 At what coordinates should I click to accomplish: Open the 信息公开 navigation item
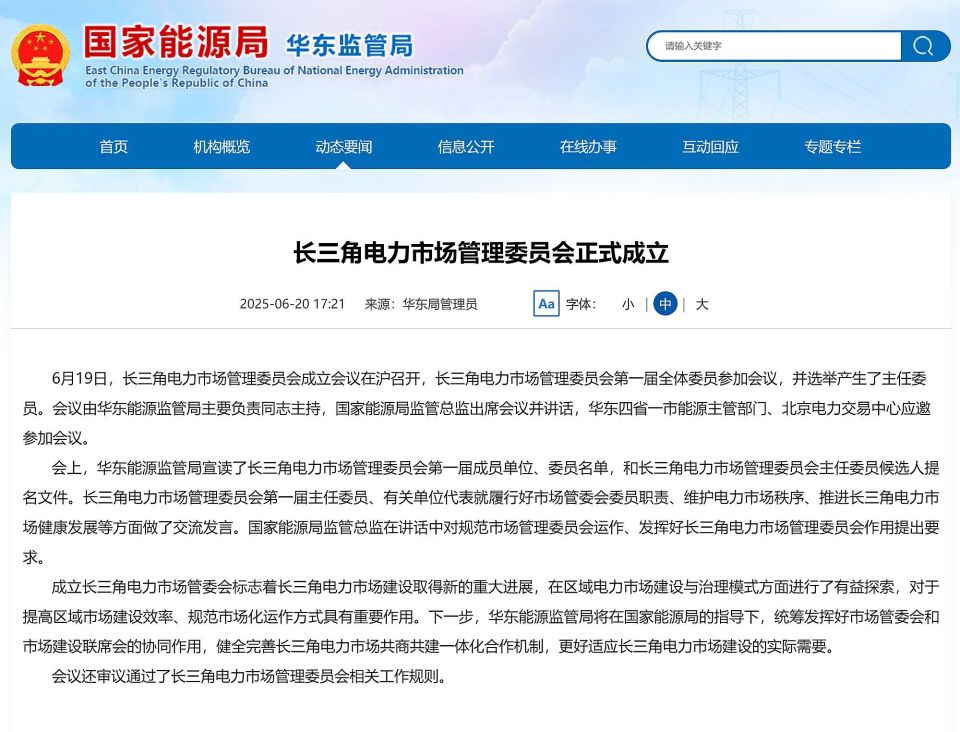tap(466, 147)
